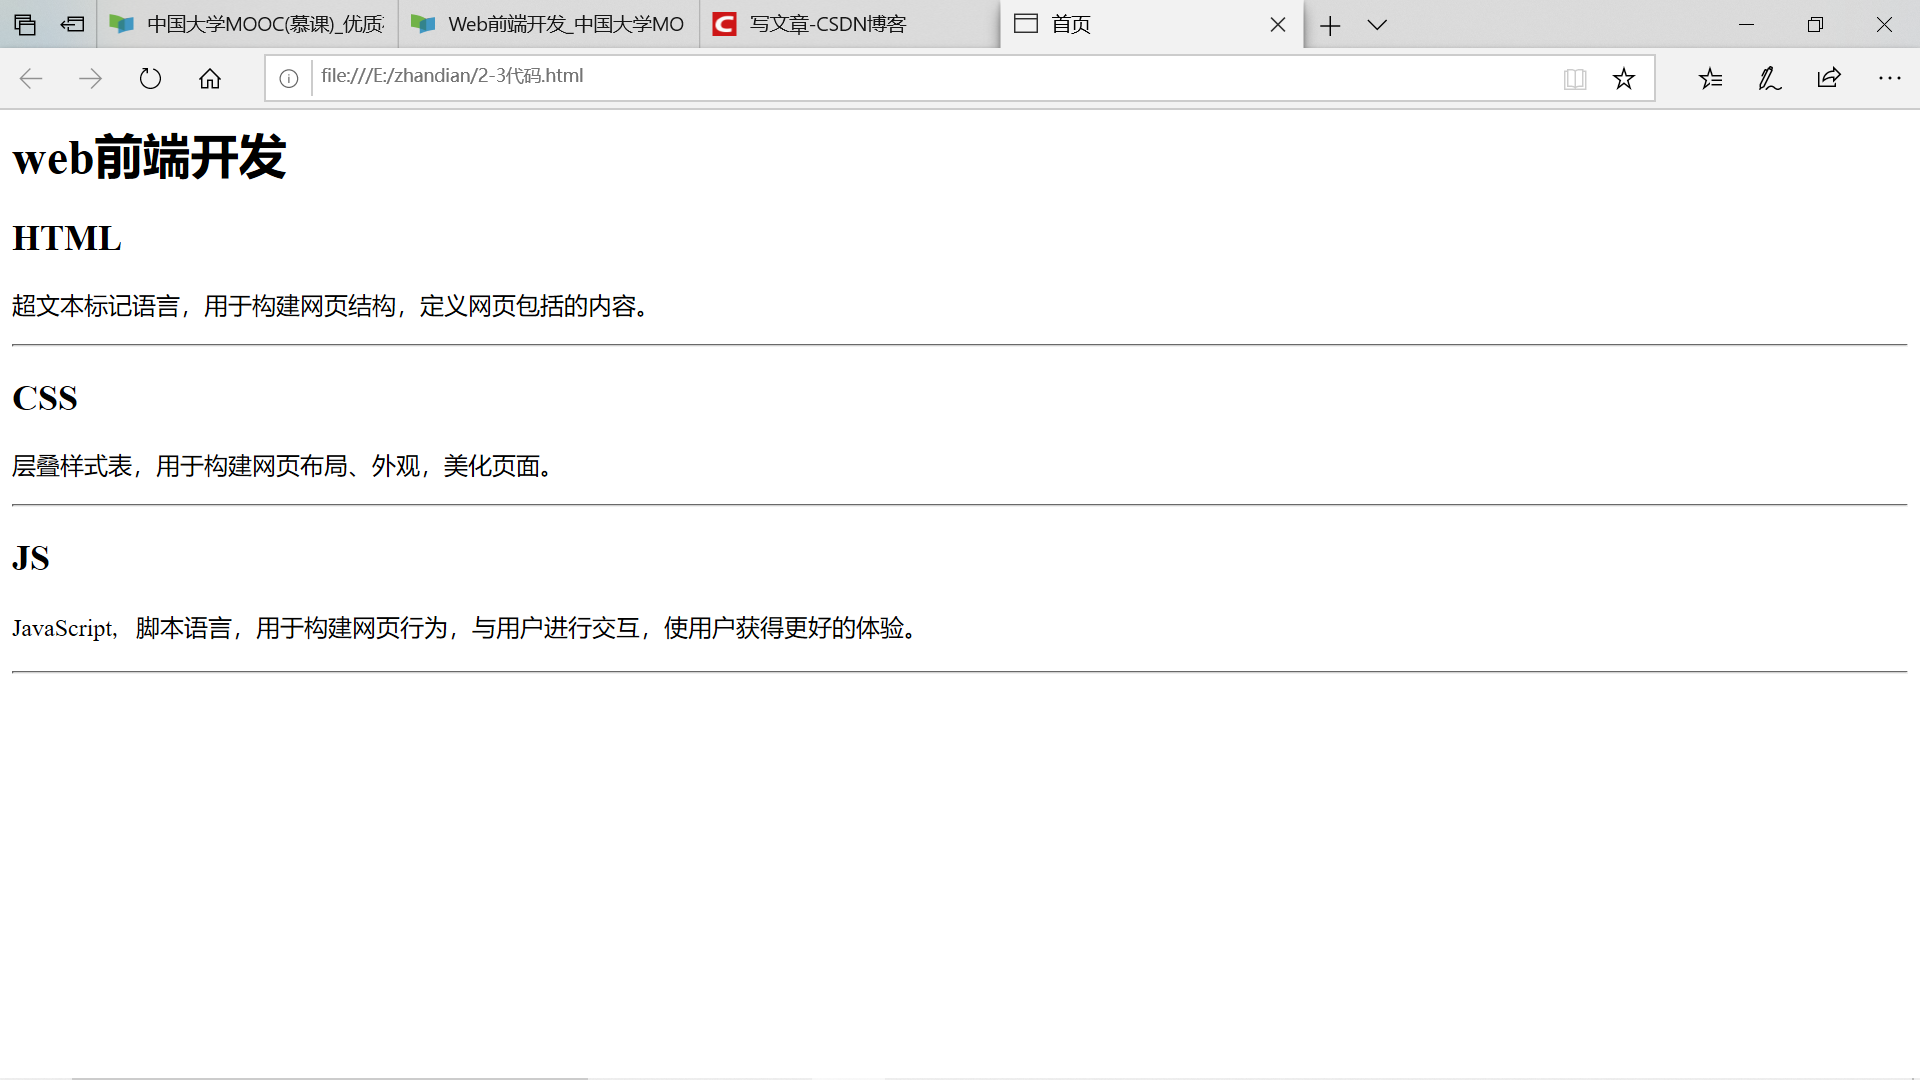The width and height of the screenshot is (1920, 1080).
Task: Expand the tab preview chevron
Action: click(x=1377, y=25)
